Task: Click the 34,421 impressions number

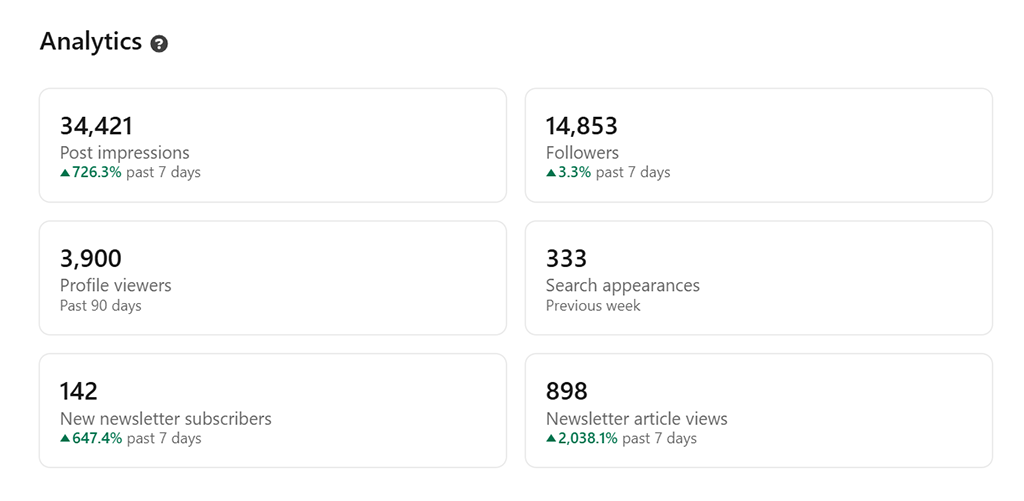Action: point(96,126)
